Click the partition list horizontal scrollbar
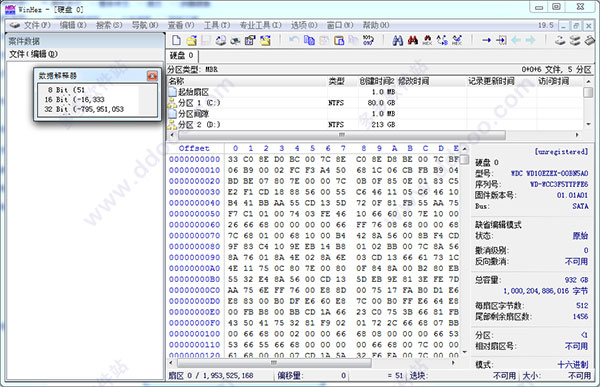The image size is (600, 387). coord(342,135)
